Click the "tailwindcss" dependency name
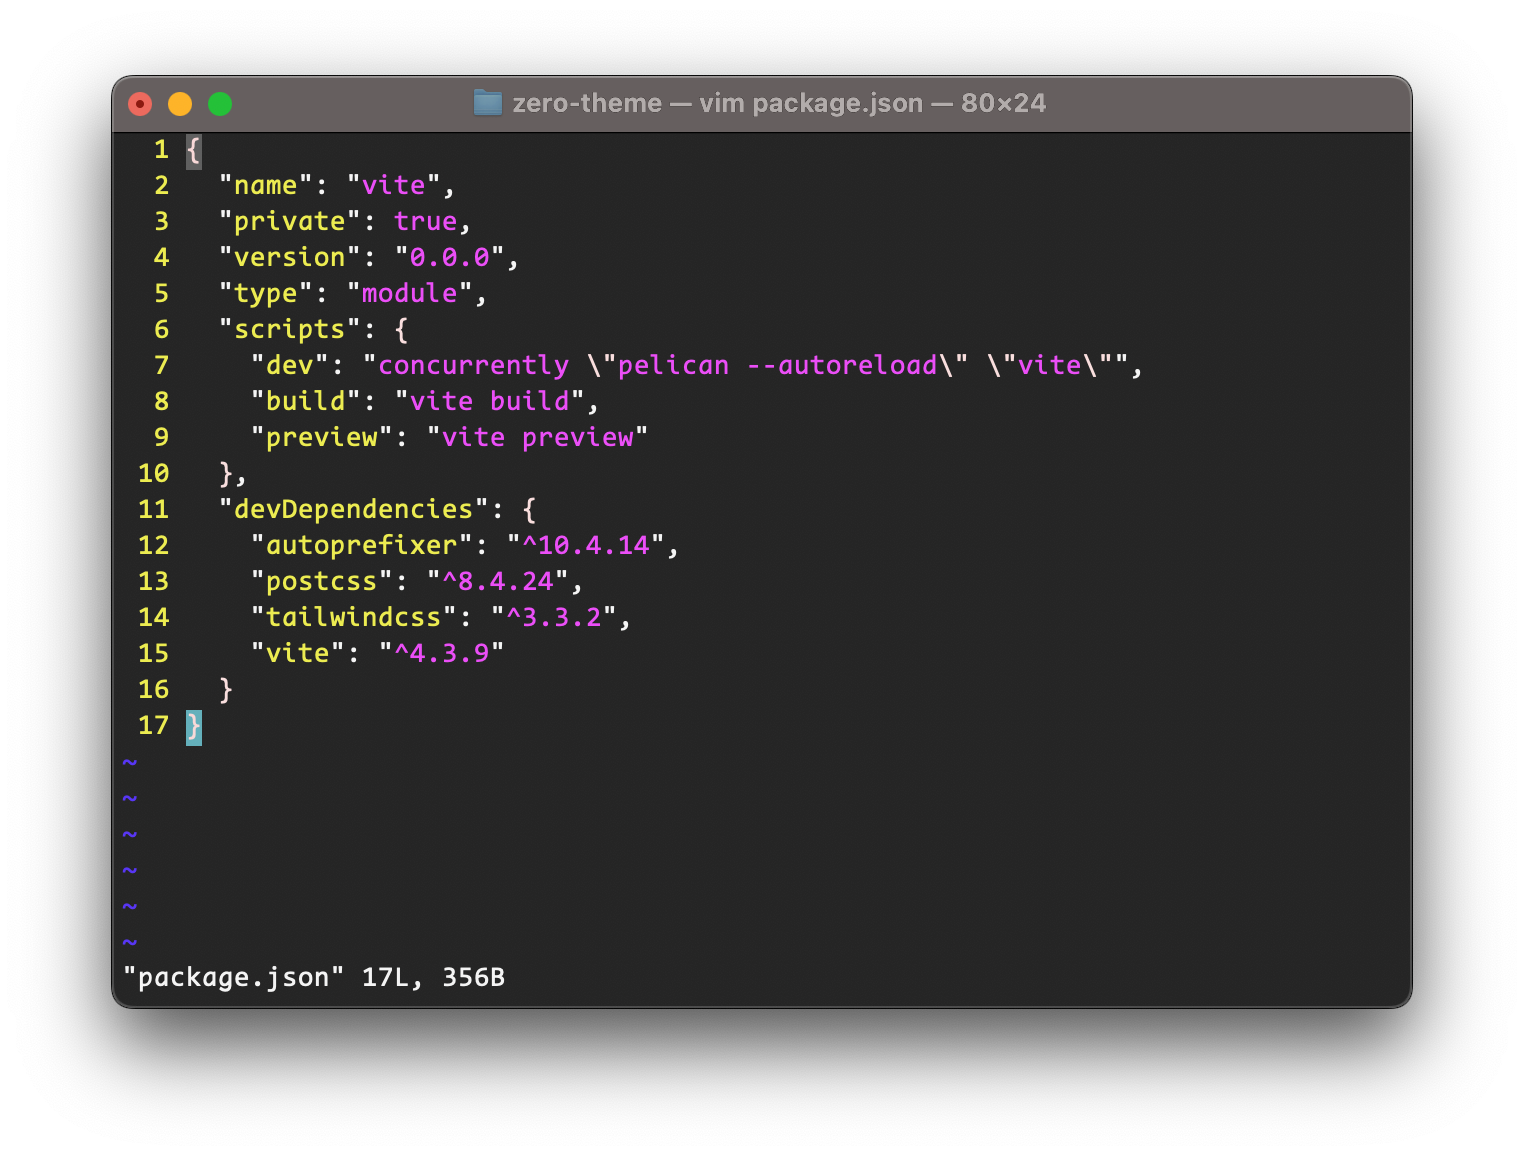Viewport: 1524px width, 1156px height. (353, 618)
